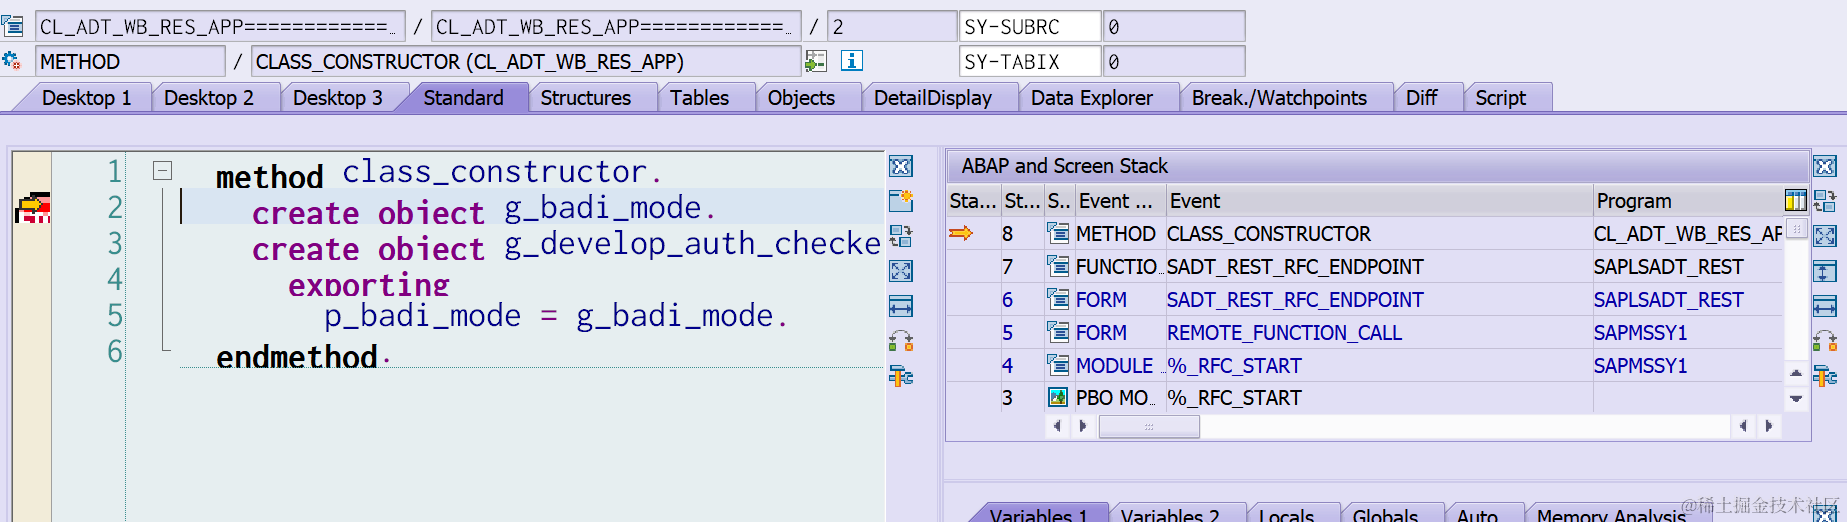Open the blue %_RFC_START module entry
1847x522 pixels.
1234,365
